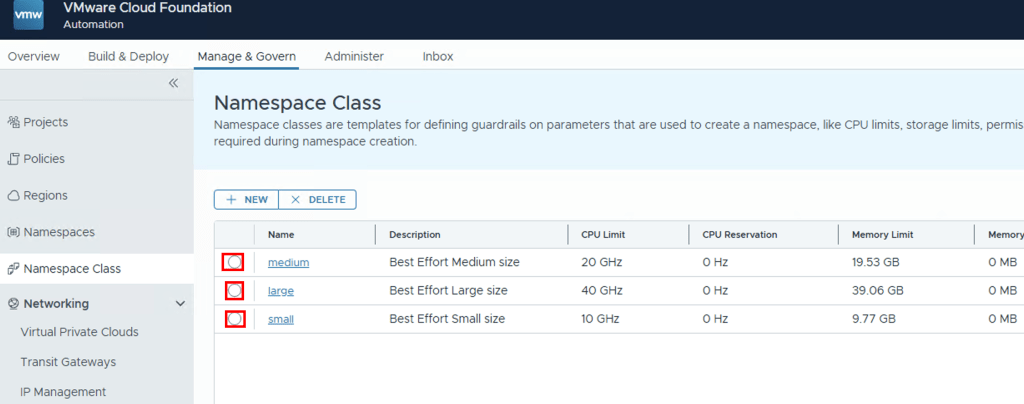Image resolution: width=1024 pixels, height=404 pixels.
Task: Click the DELETE button
Action: click(x=317, y=200)
